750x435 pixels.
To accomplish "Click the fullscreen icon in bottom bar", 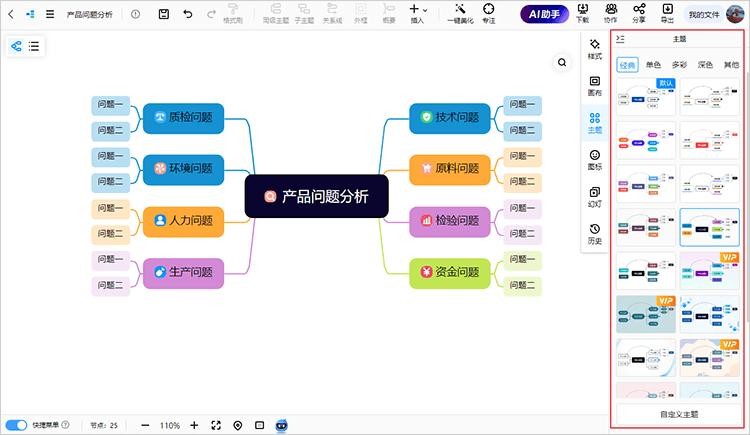I will [x=216, y=425].
